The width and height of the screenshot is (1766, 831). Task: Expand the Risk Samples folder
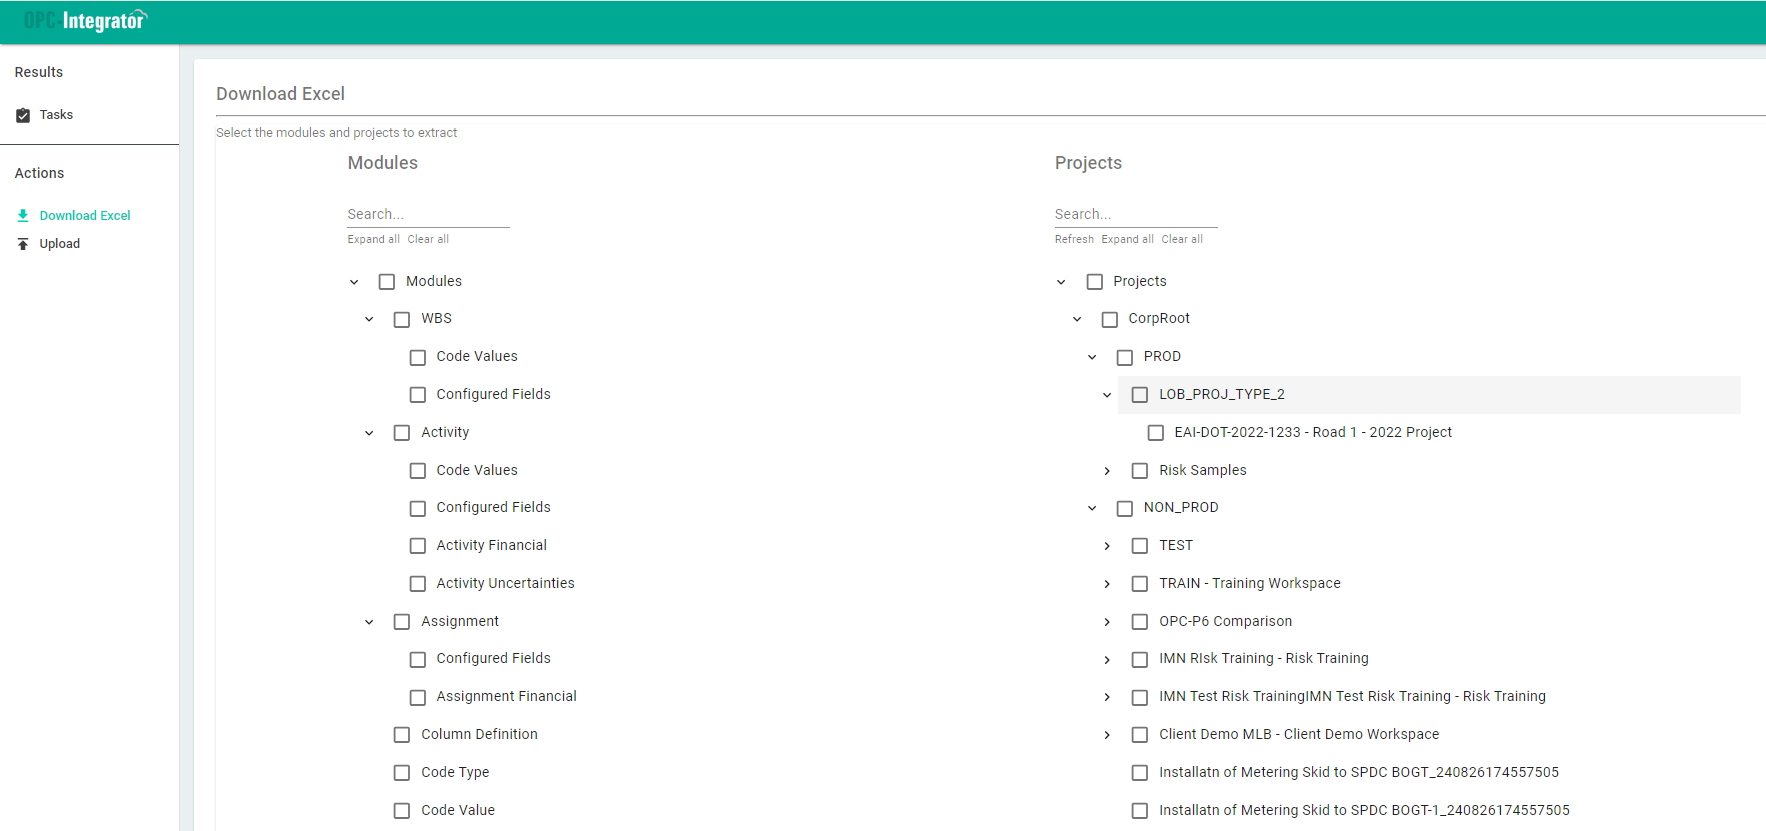tap(1107, 471)
